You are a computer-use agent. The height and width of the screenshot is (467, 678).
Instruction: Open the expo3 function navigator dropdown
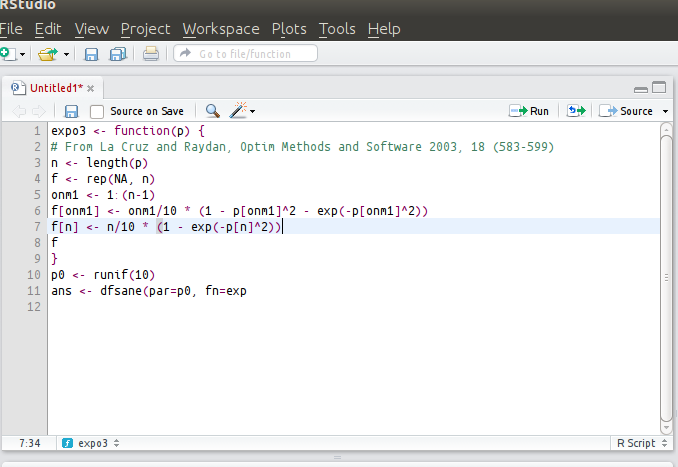tap(92, 442)
